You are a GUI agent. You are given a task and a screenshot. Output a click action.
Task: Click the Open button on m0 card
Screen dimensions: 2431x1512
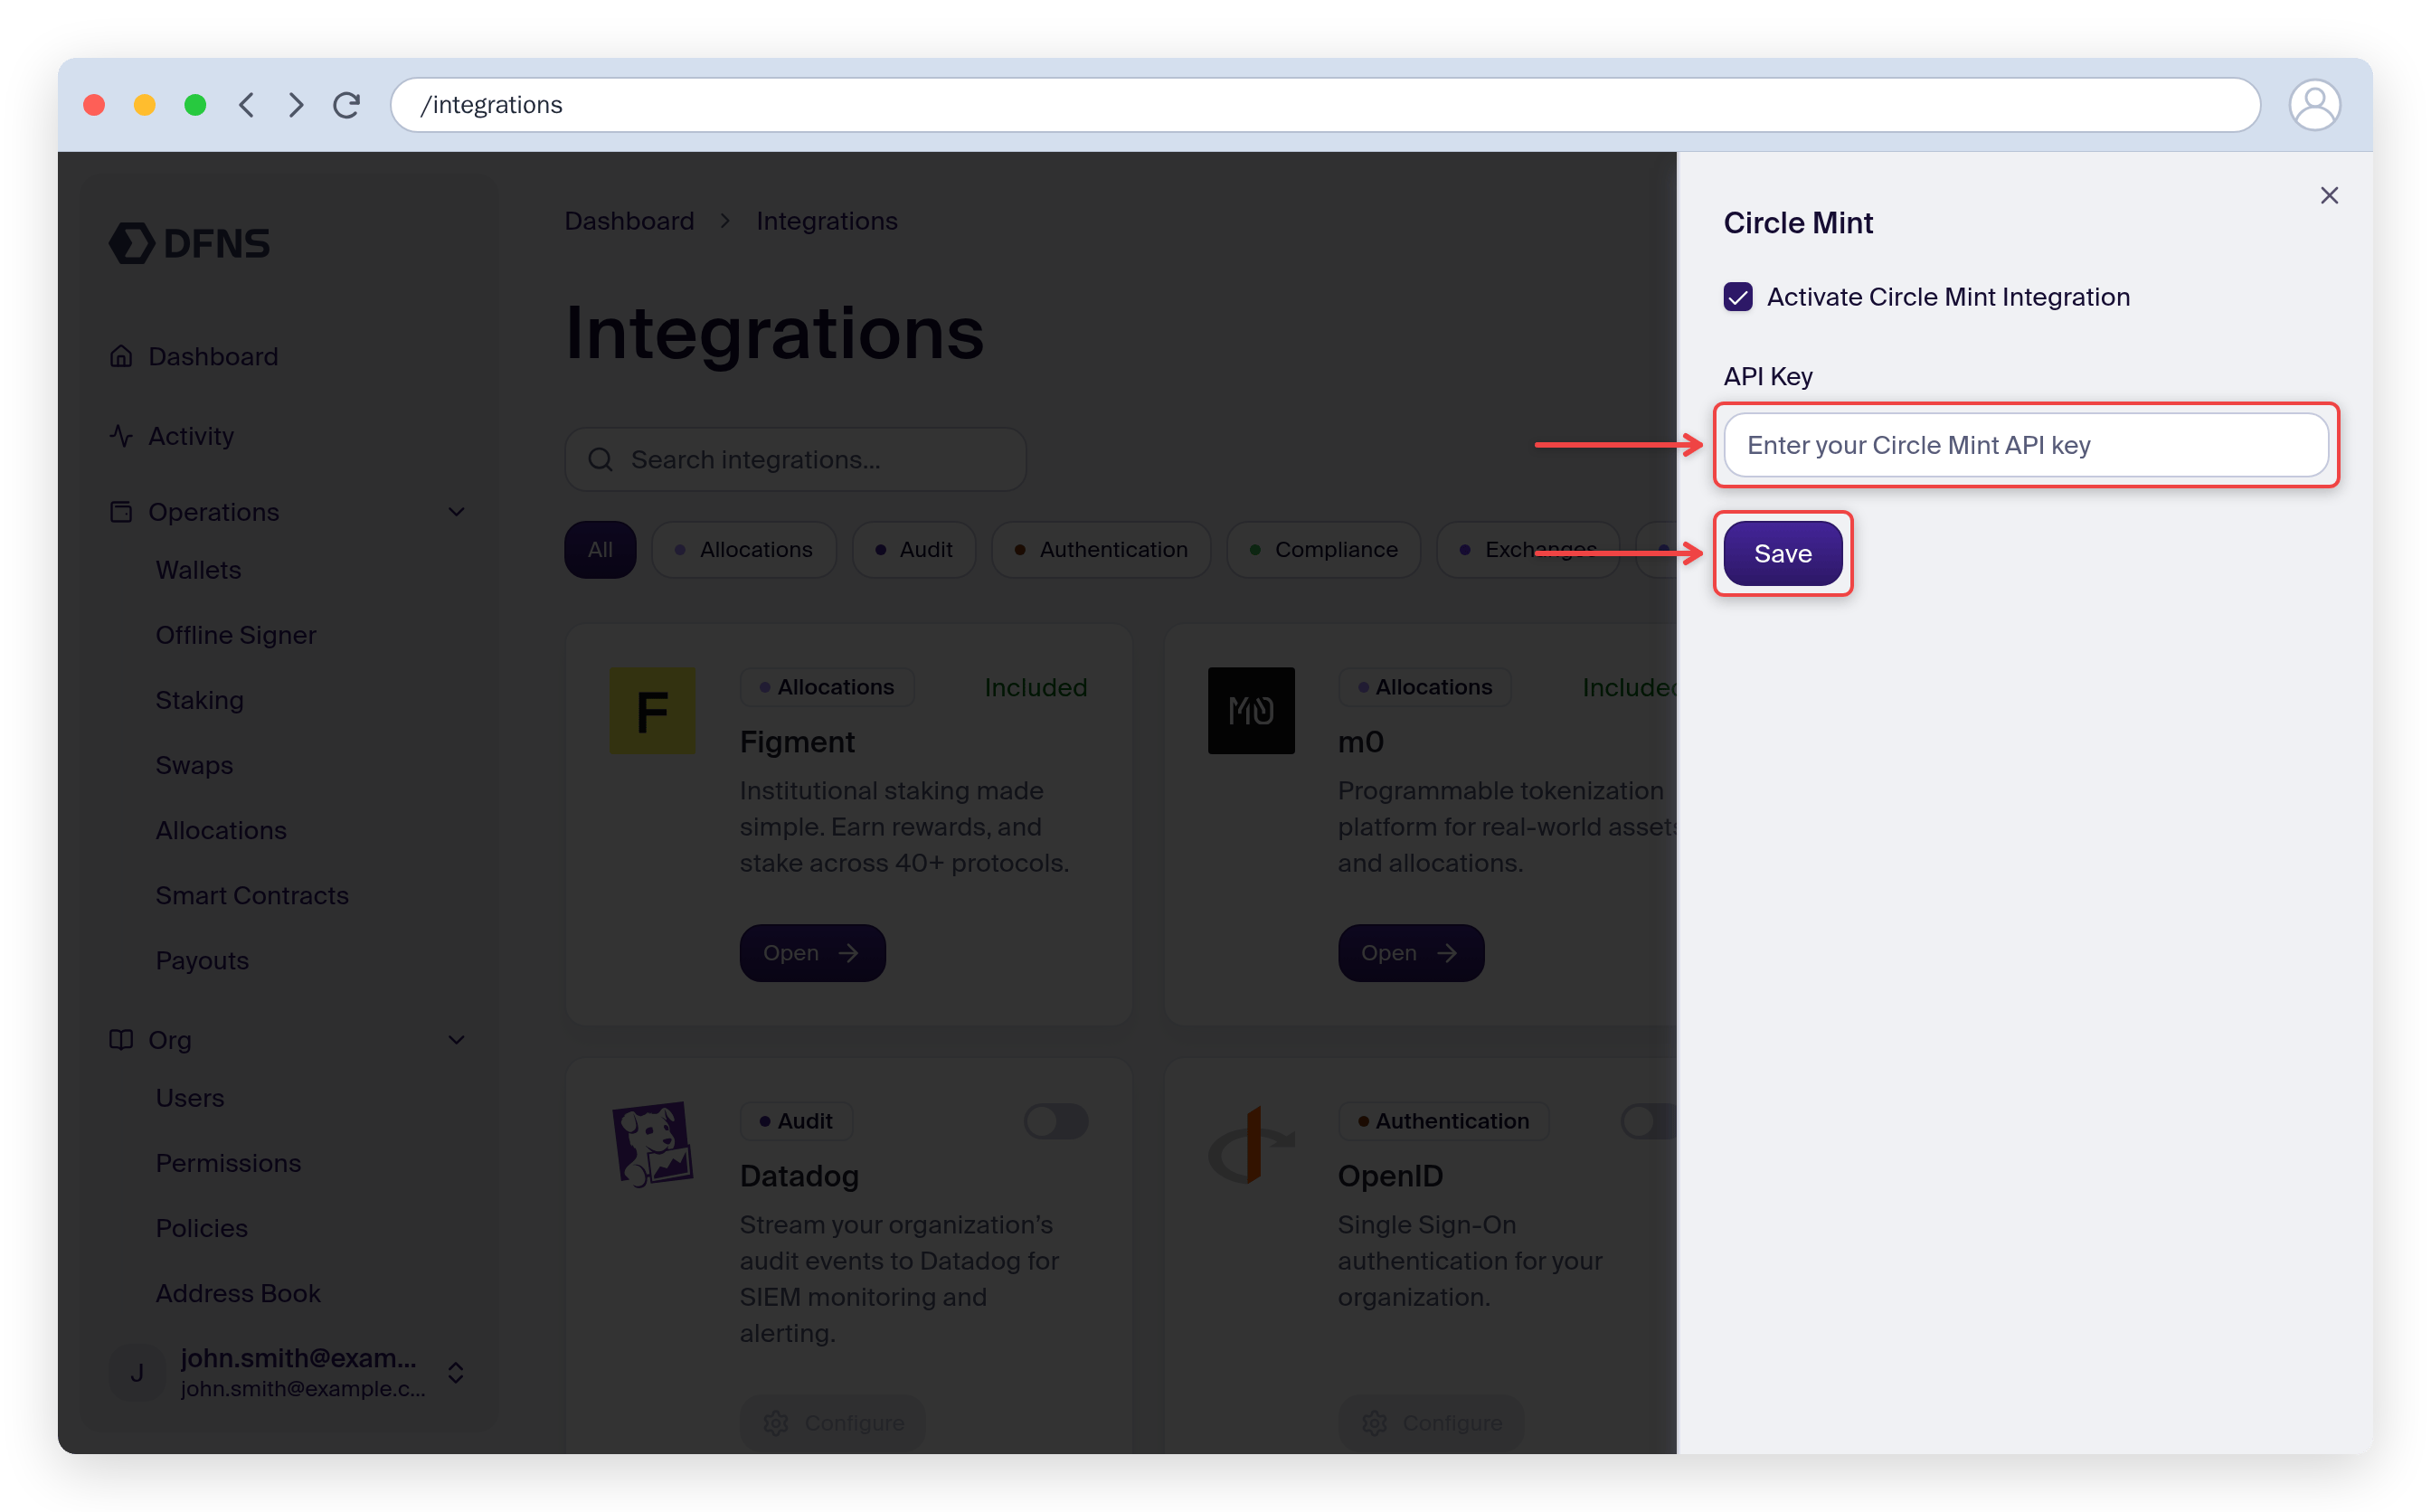tap(1411, 953)
